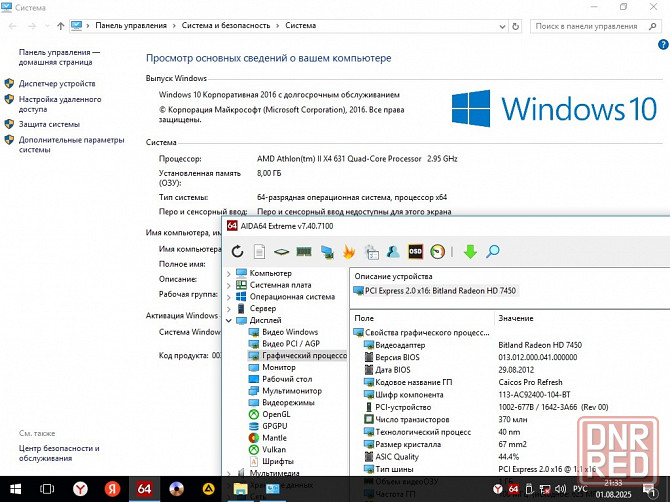The width and height of the screenshot is (670, 502).
Task: Open the Windows Start menu
Action: (16, 489)
